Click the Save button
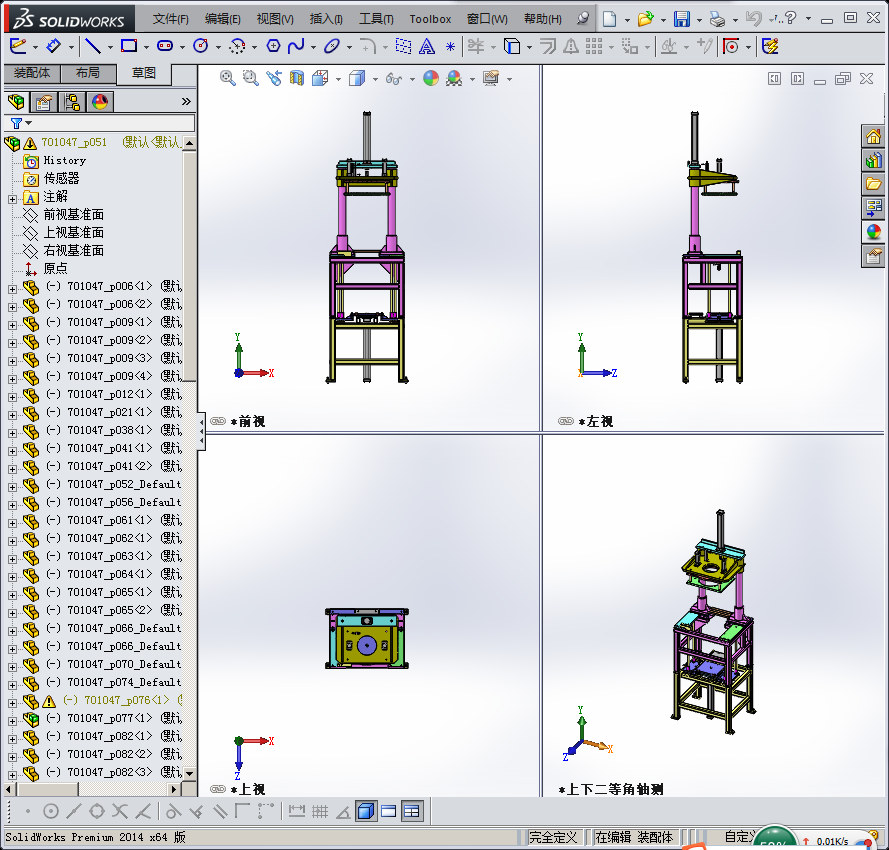This screenshot has height=850, width=889. point(681,19)
